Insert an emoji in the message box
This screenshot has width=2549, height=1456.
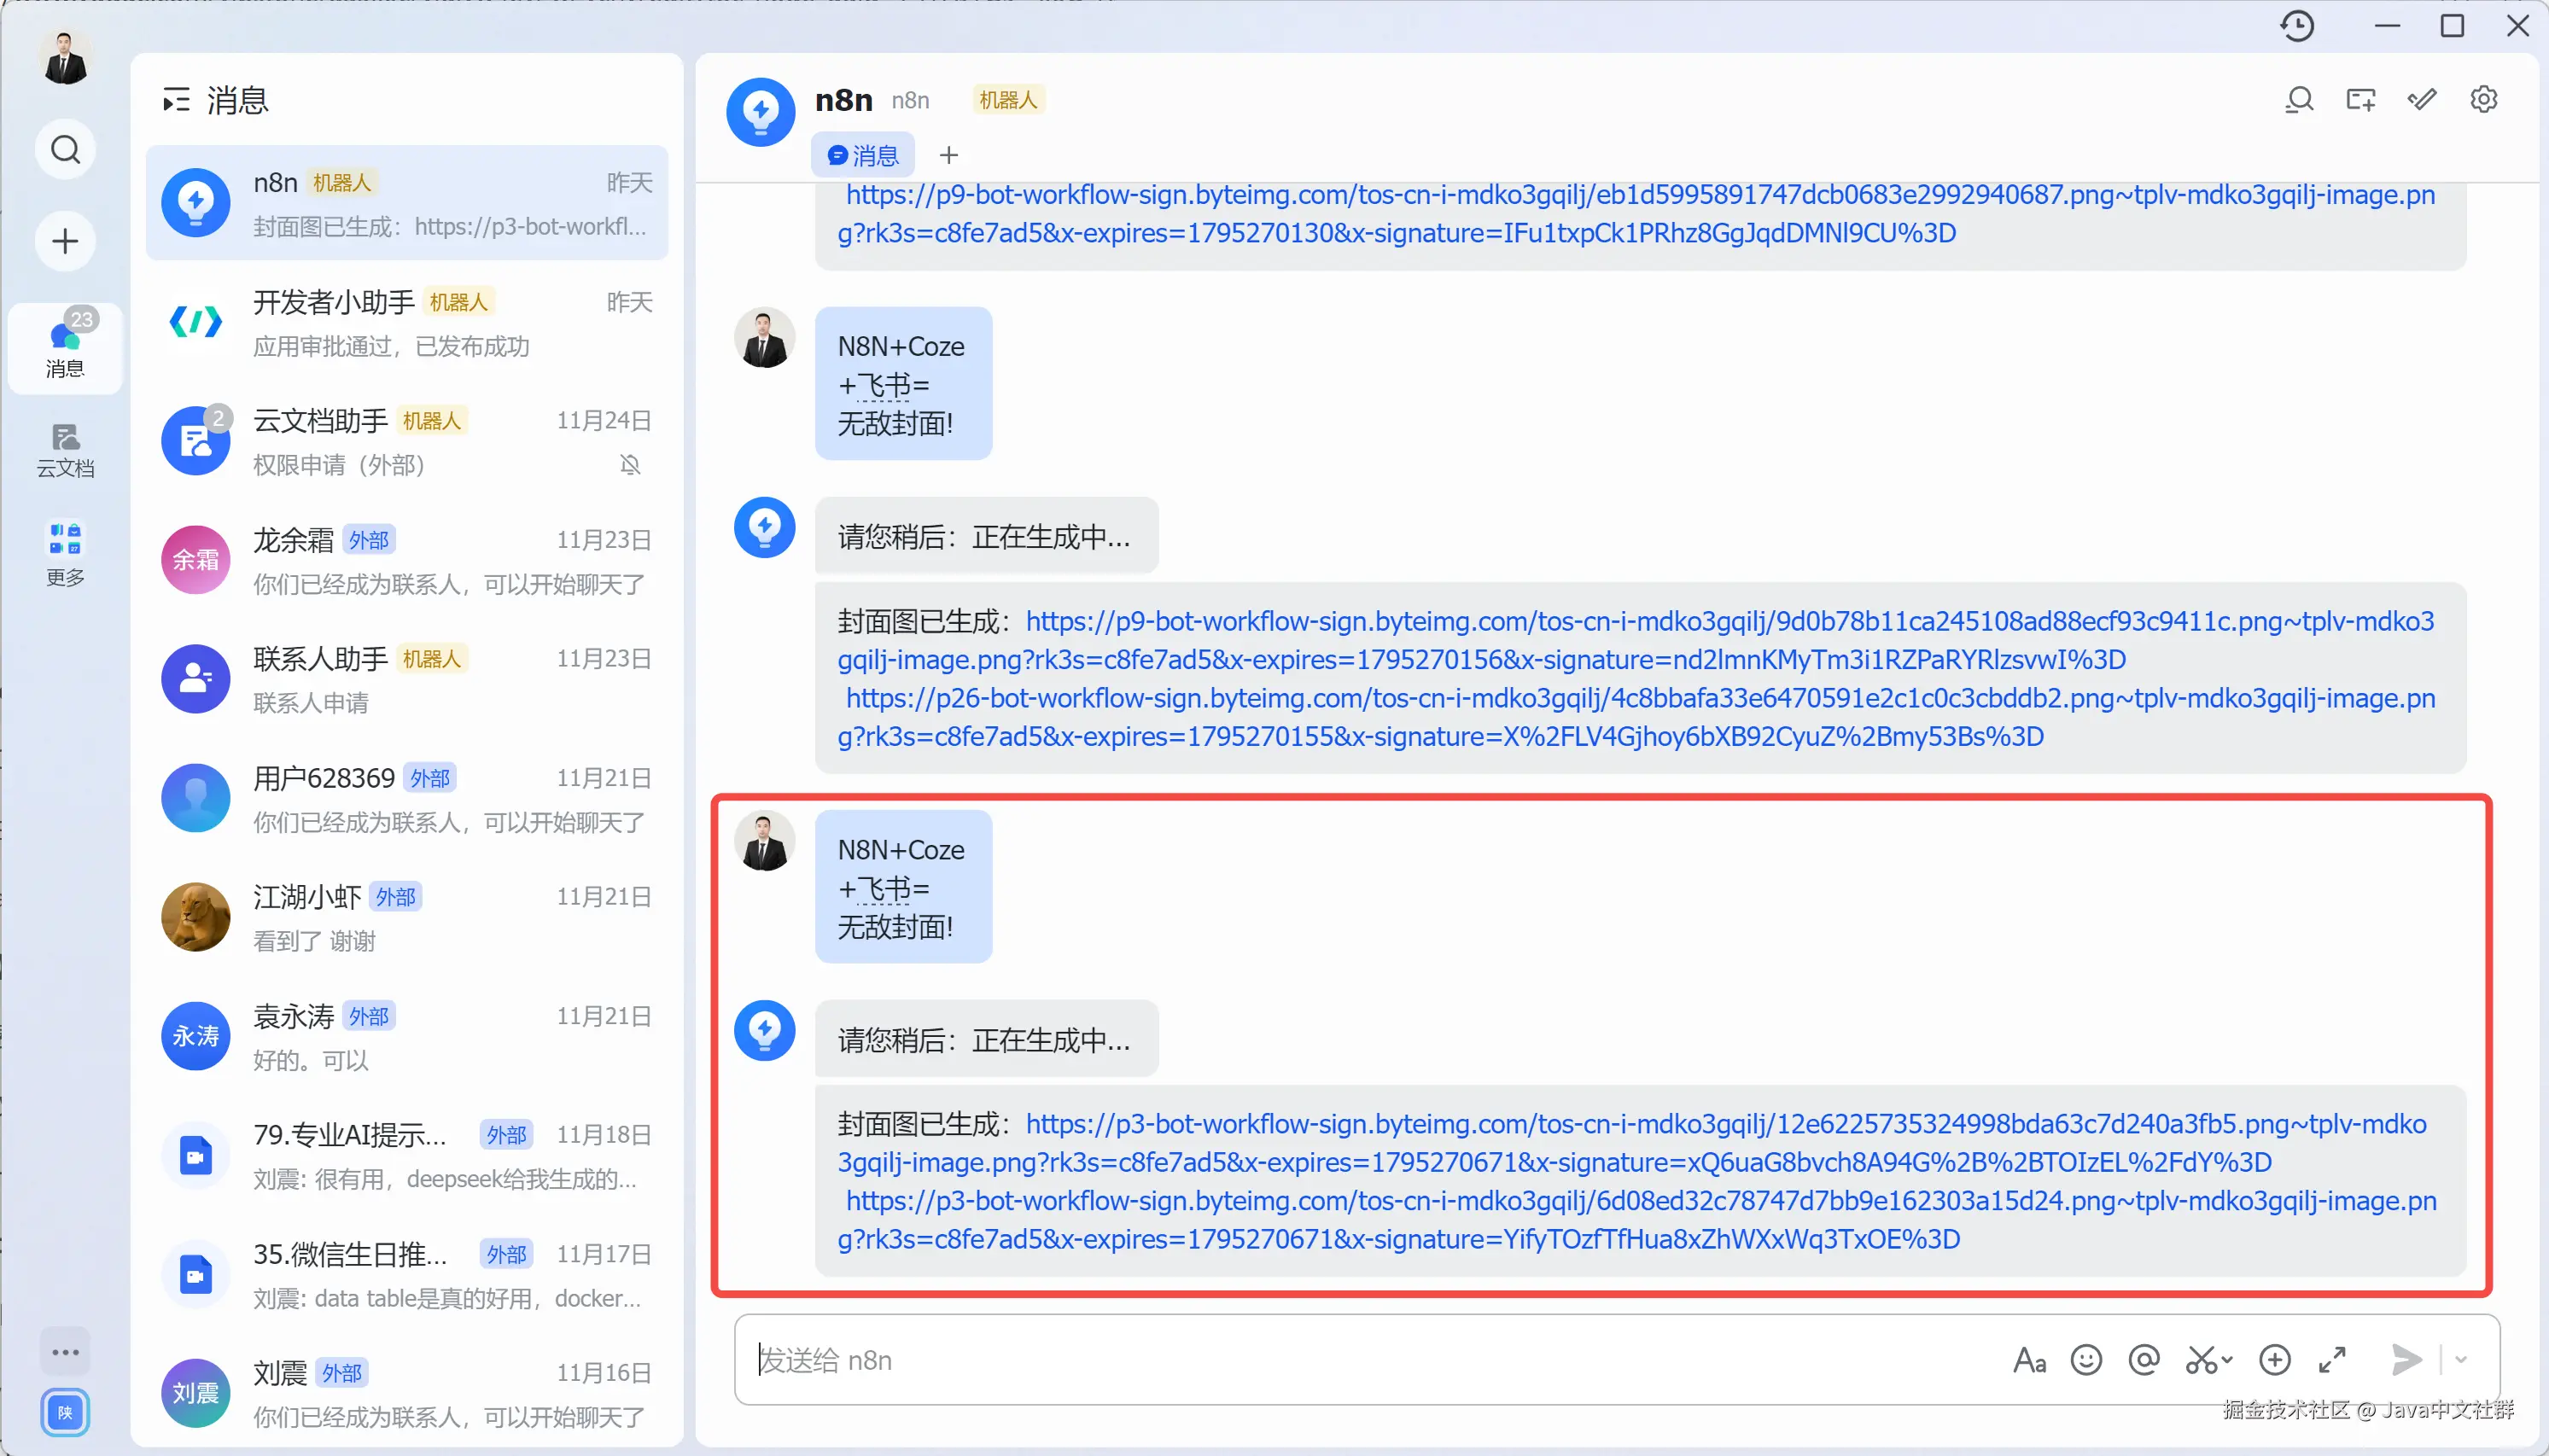[2086, 1360]
